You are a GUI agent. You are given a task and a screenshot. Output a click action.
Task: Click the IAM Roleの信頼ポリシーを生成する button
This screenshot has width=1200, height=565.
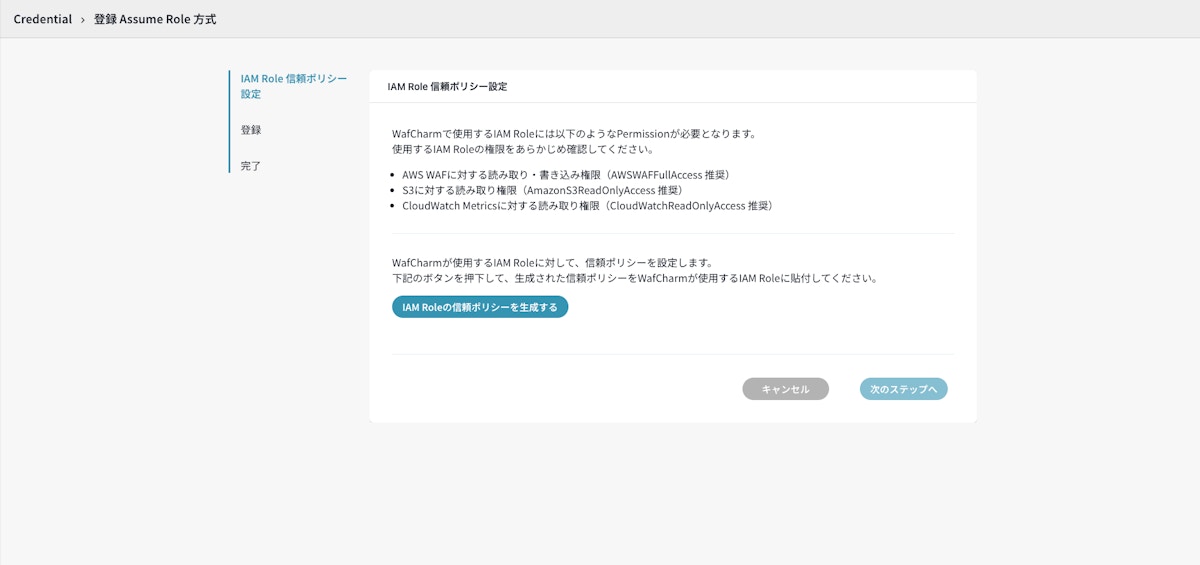tap(480, 307)
